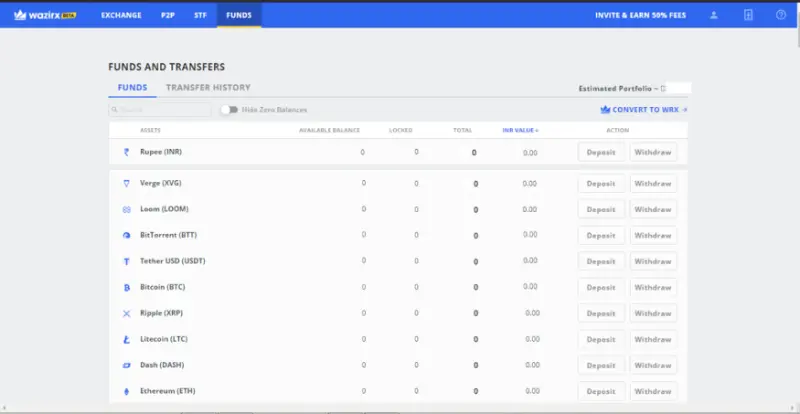Click the search magnifier icon
Screen dimensions: 800x414
point(115,110)
